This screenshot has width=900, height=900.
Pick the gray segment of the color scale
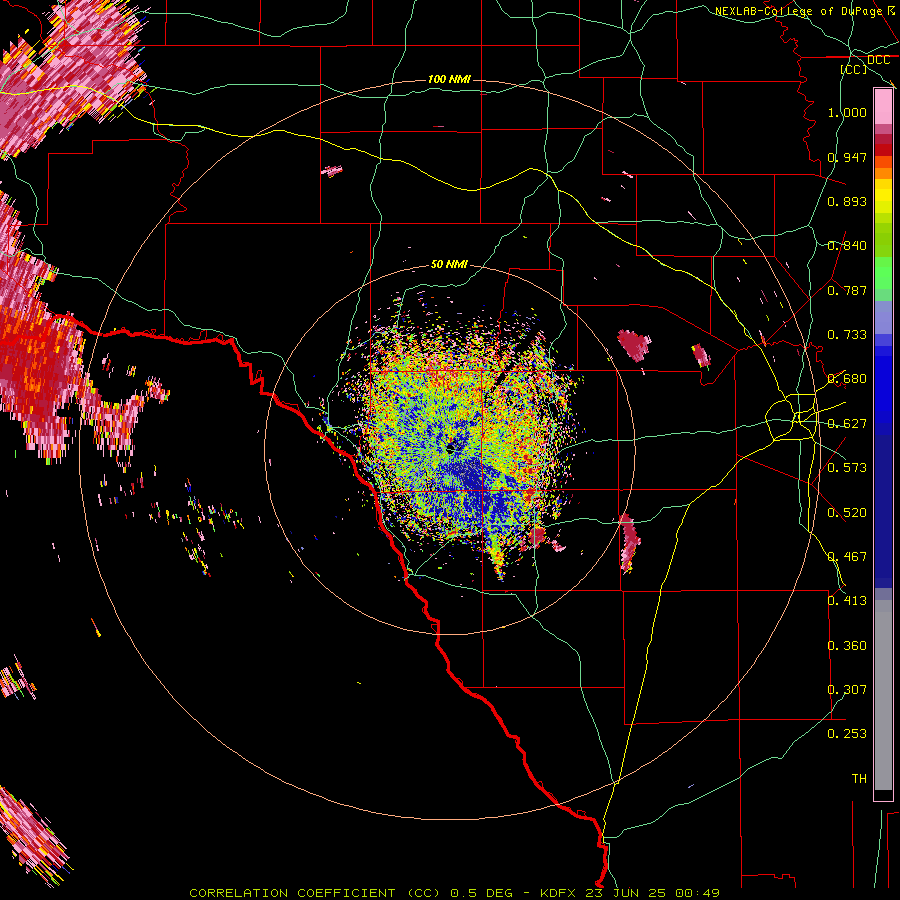883,695
